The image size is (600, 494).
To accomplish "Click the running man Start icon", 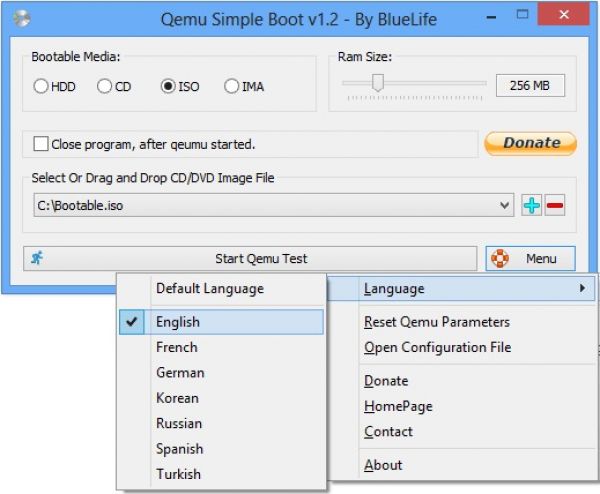I will pyautogui.click(x=37, y=258).
